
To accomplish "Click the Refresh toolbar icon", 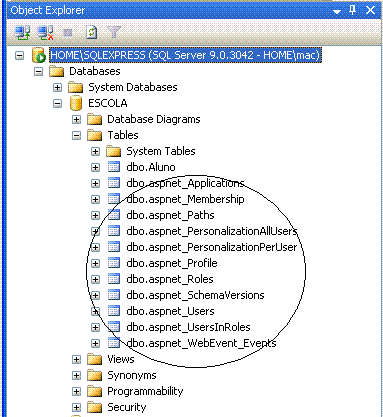I will [91, 33].
